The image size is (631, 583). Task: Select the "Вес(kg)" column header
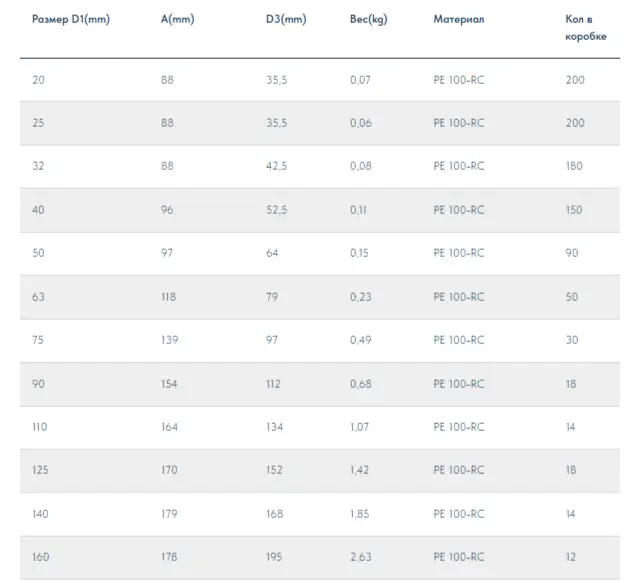(x=368, y=19)
